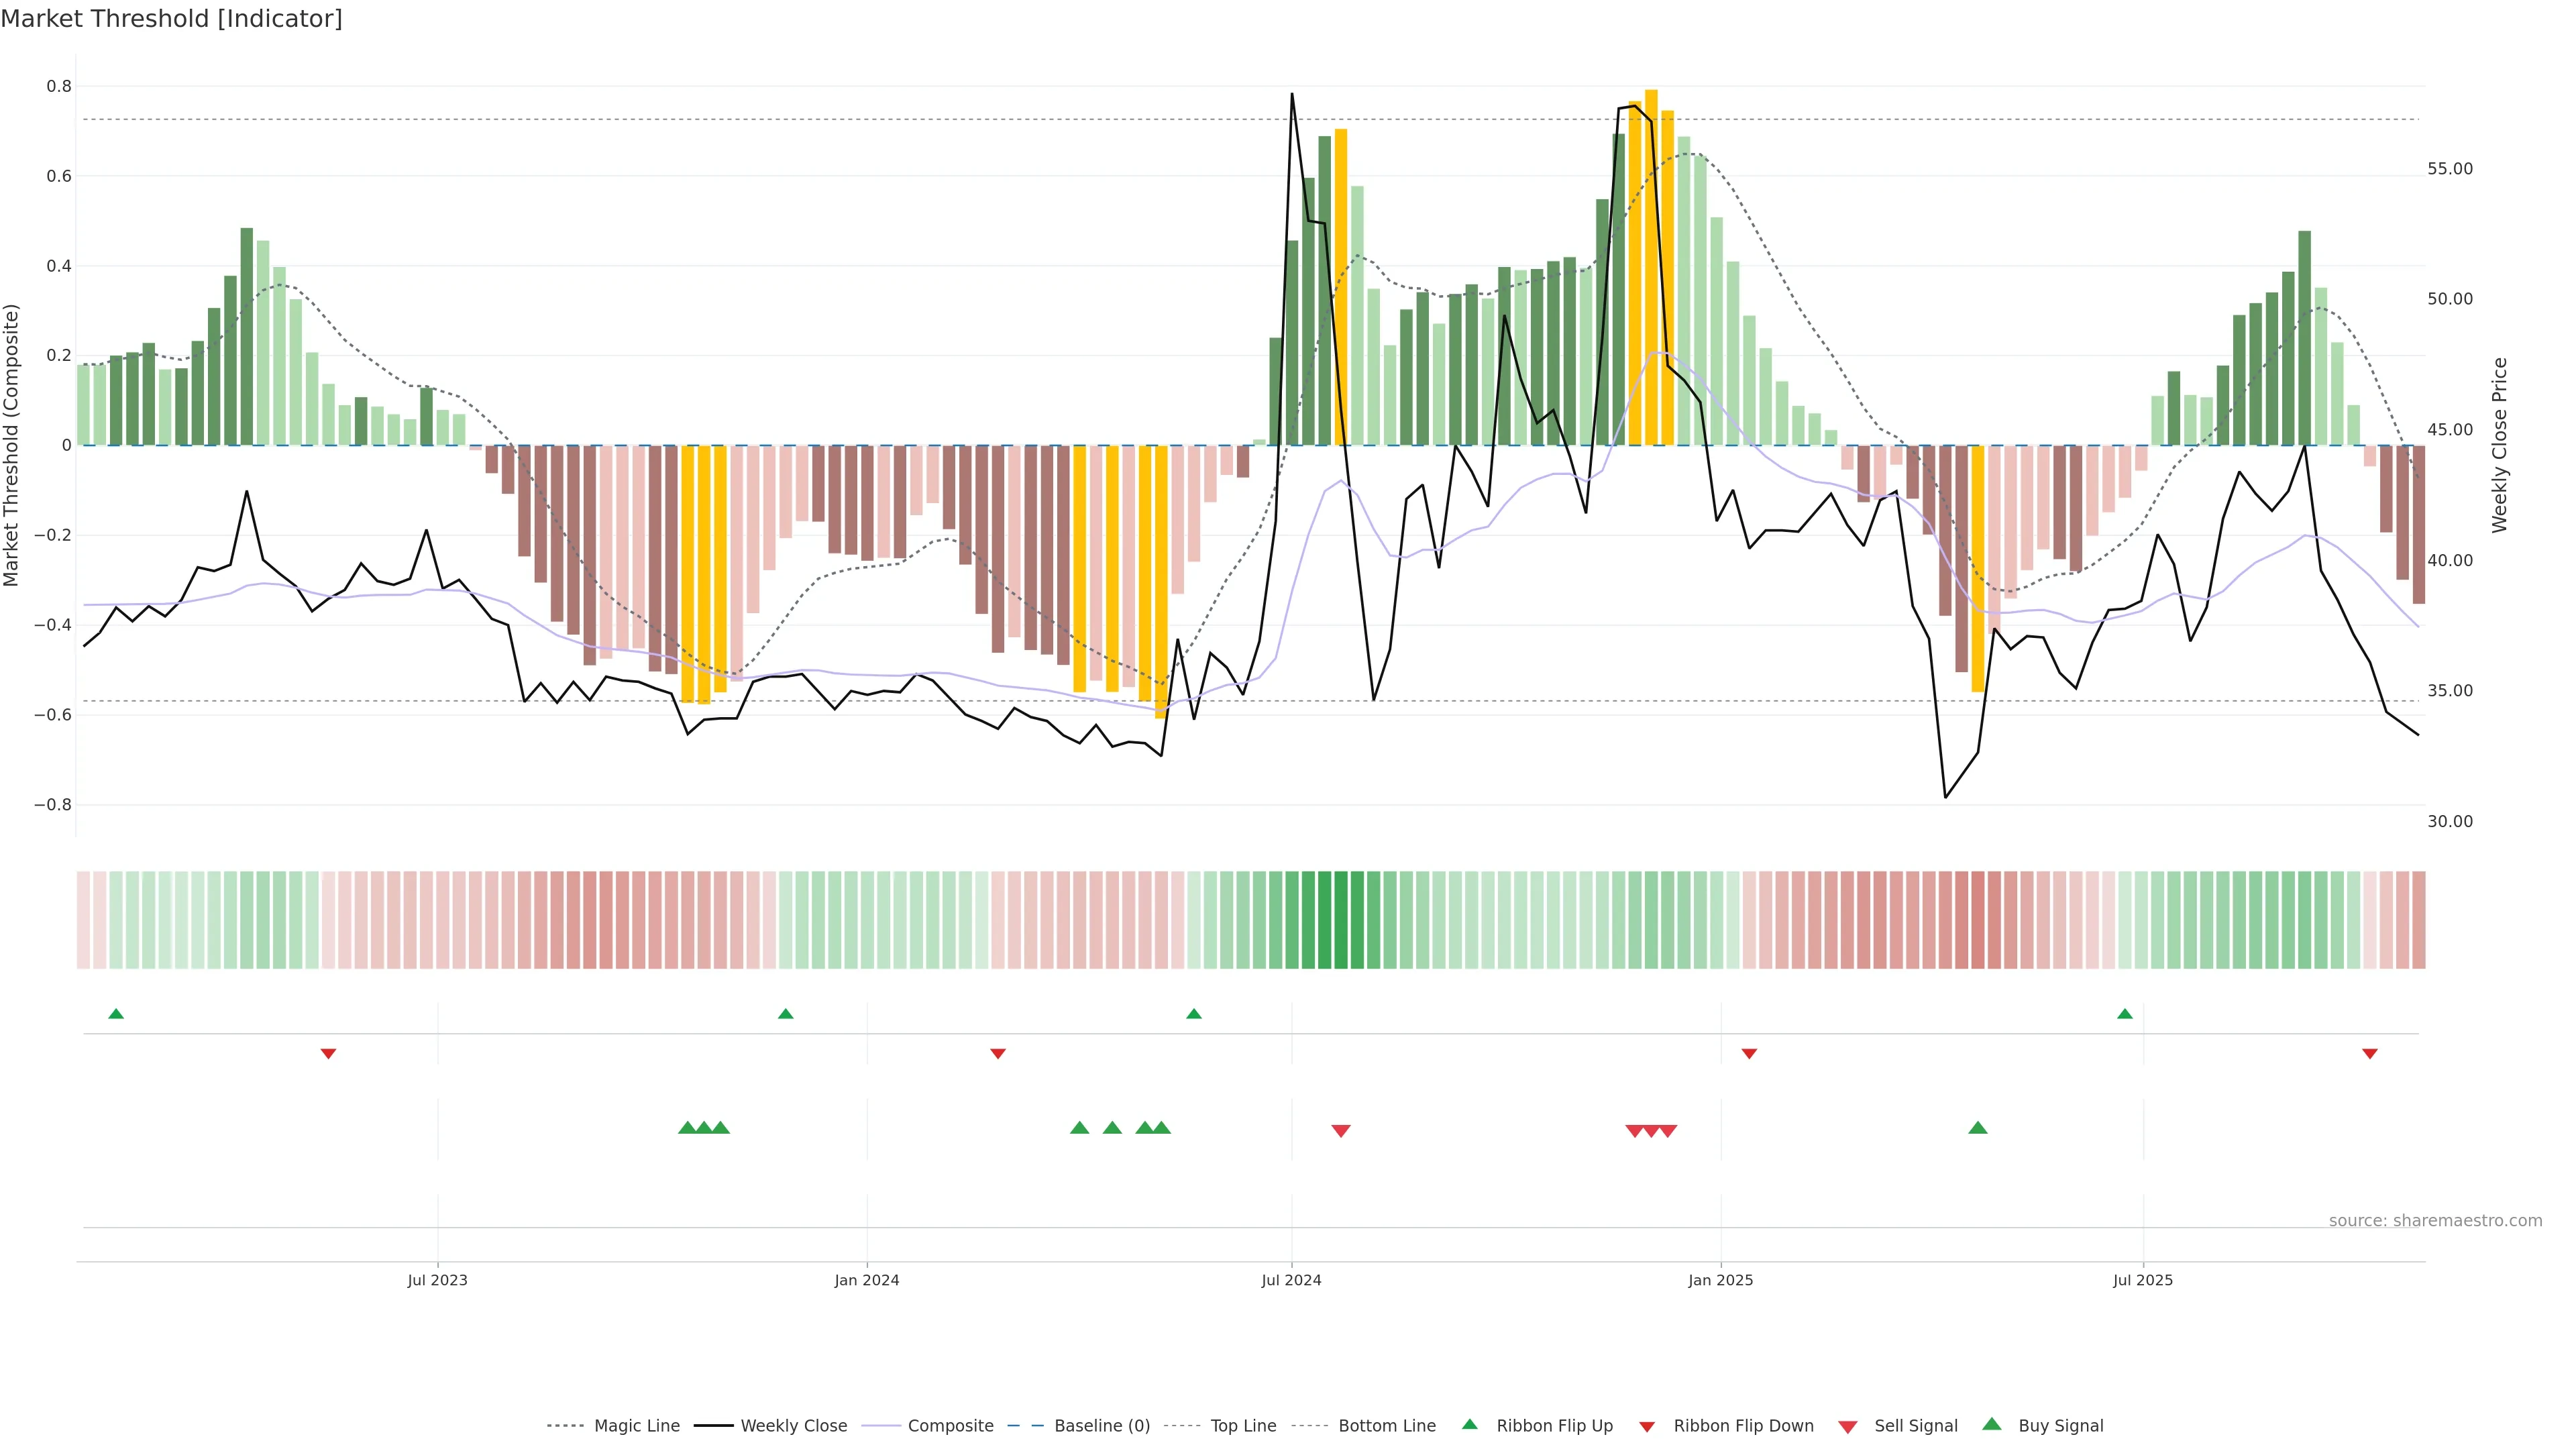
Task: Click the Top Line legend label
Action: (x=1243, y=1426)
